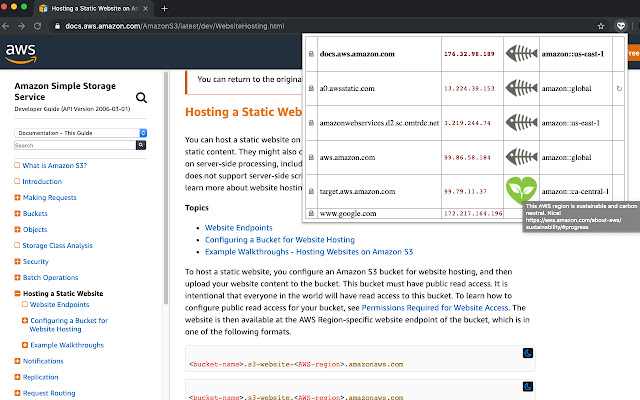Click IP address 99.86.58.184
This screenshot has width=640, height=400.
pyautogui.click(x=467, y=157)
